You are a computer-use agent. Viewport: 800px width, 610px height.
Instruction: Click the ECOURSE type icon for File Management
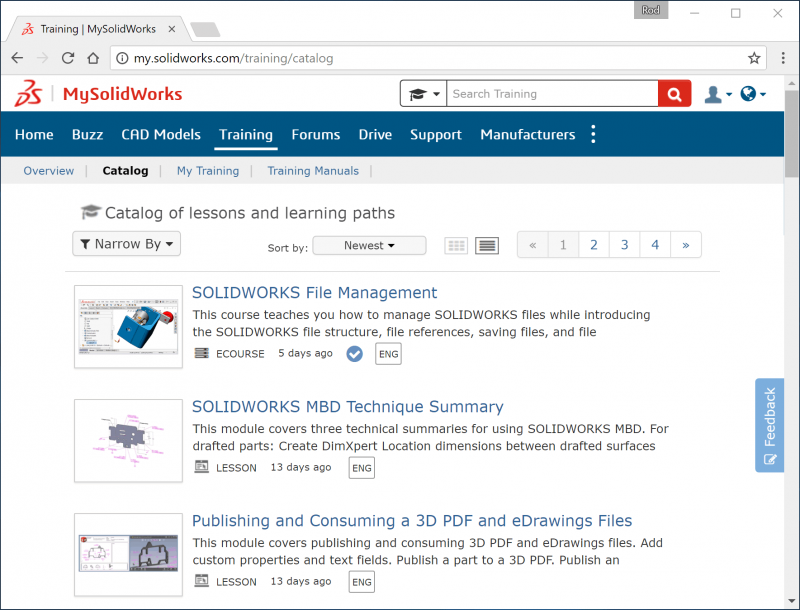[x=200, y=353]
